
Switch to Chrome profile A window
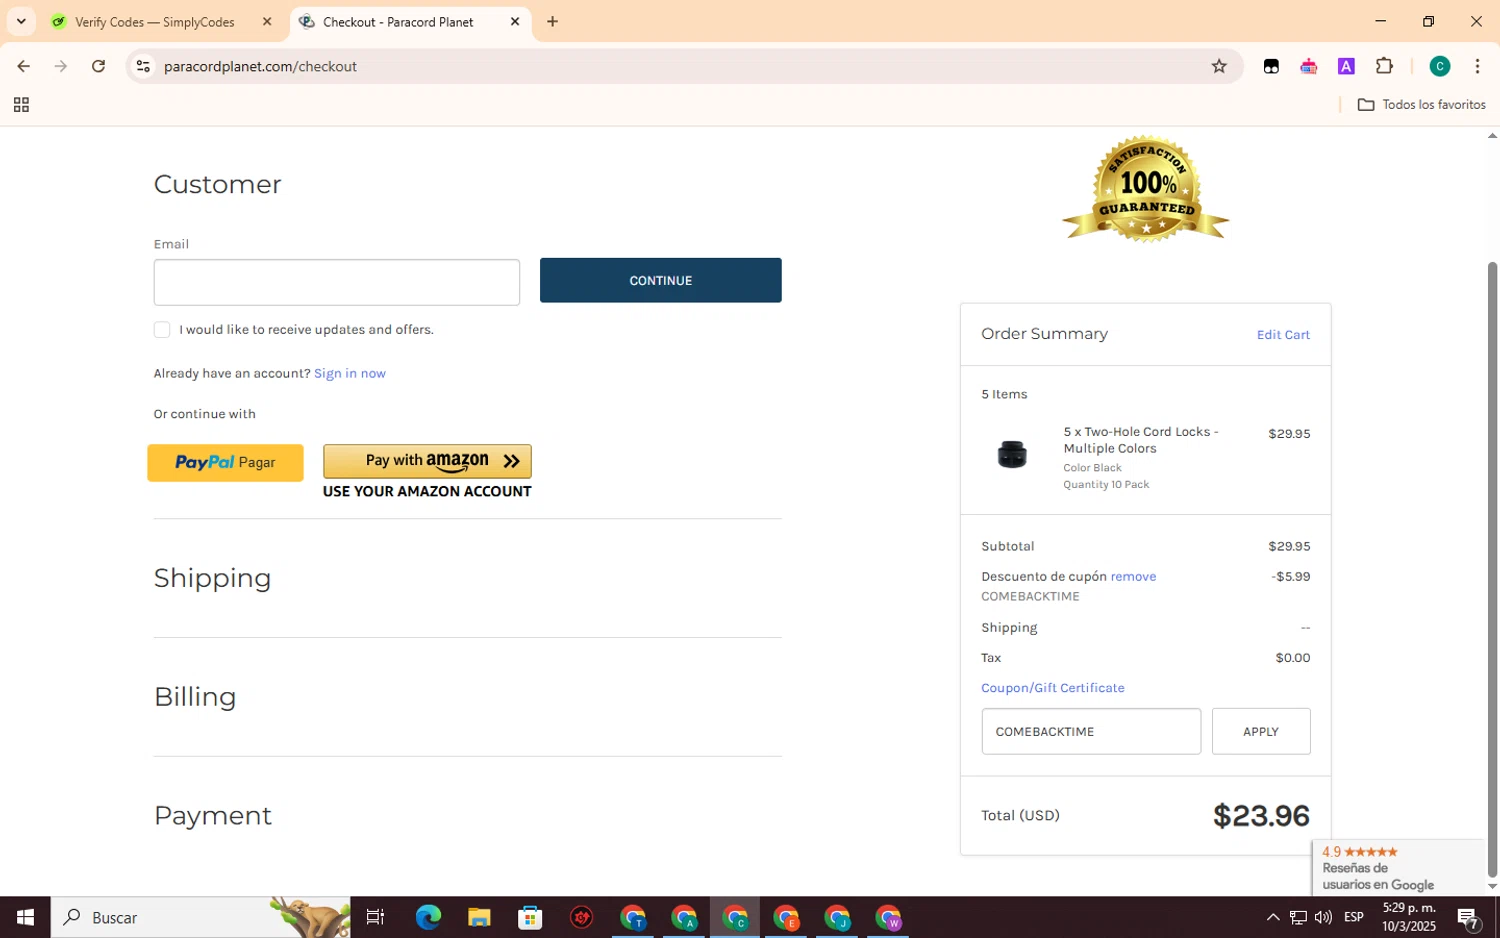[684, 917]
